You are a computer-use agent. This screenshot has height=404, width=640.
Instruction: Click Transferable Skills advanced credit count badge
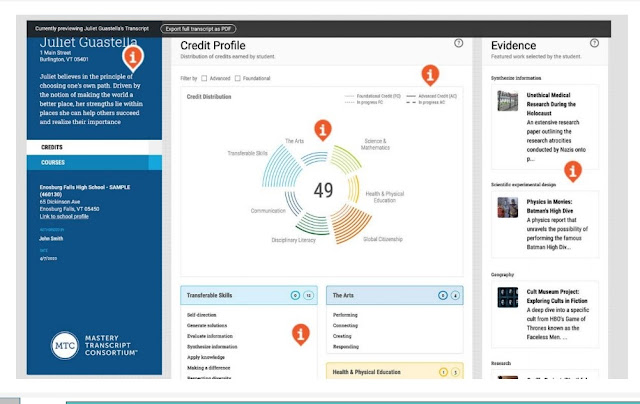(x=295, y=295)
